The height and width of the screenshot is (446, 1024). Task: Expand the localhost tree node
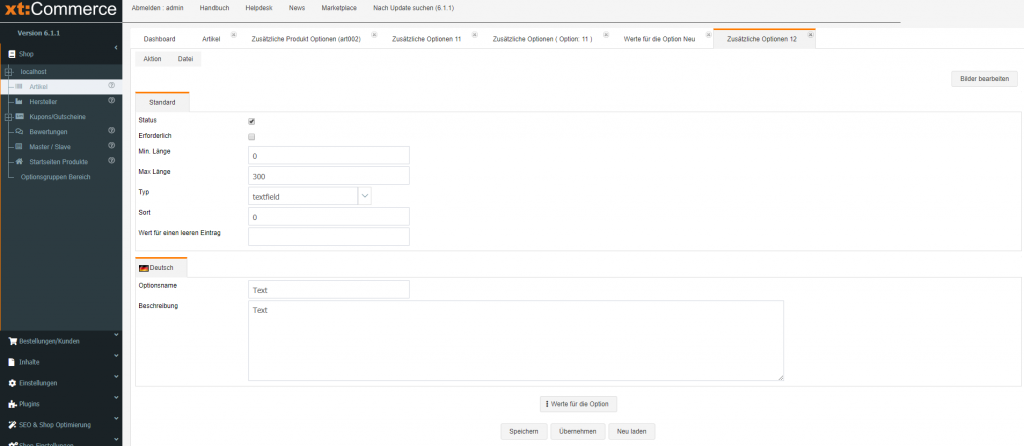(9, 72)
